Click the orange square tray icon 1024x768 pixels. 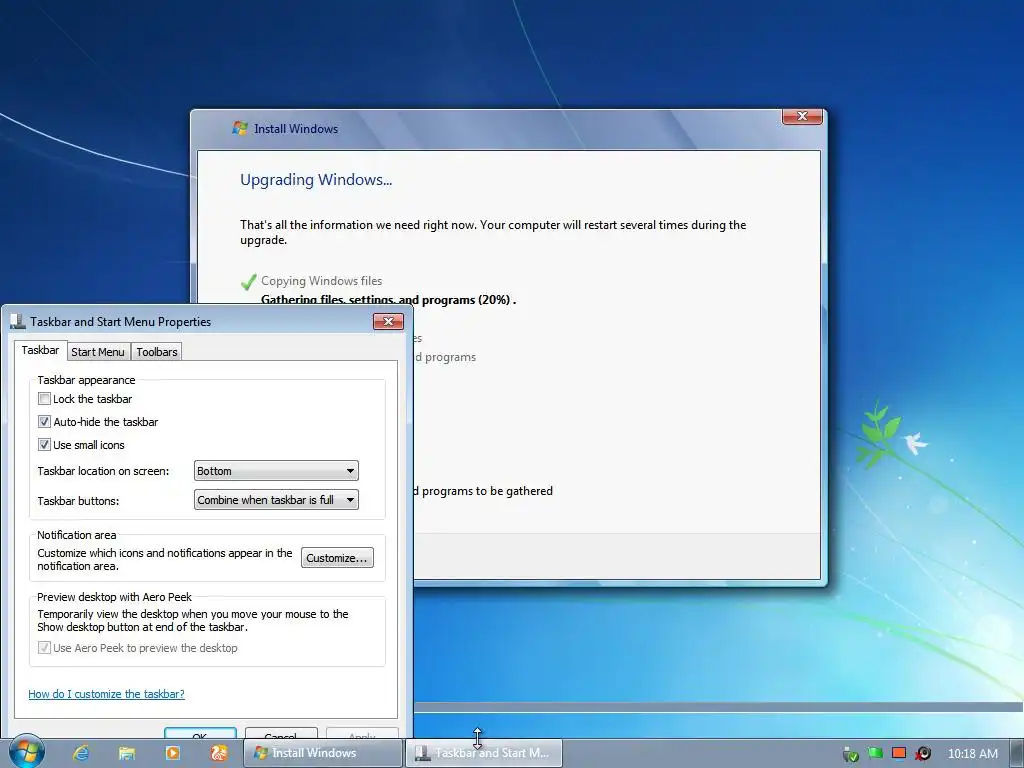pyautogui.click(x=899, y=753)
